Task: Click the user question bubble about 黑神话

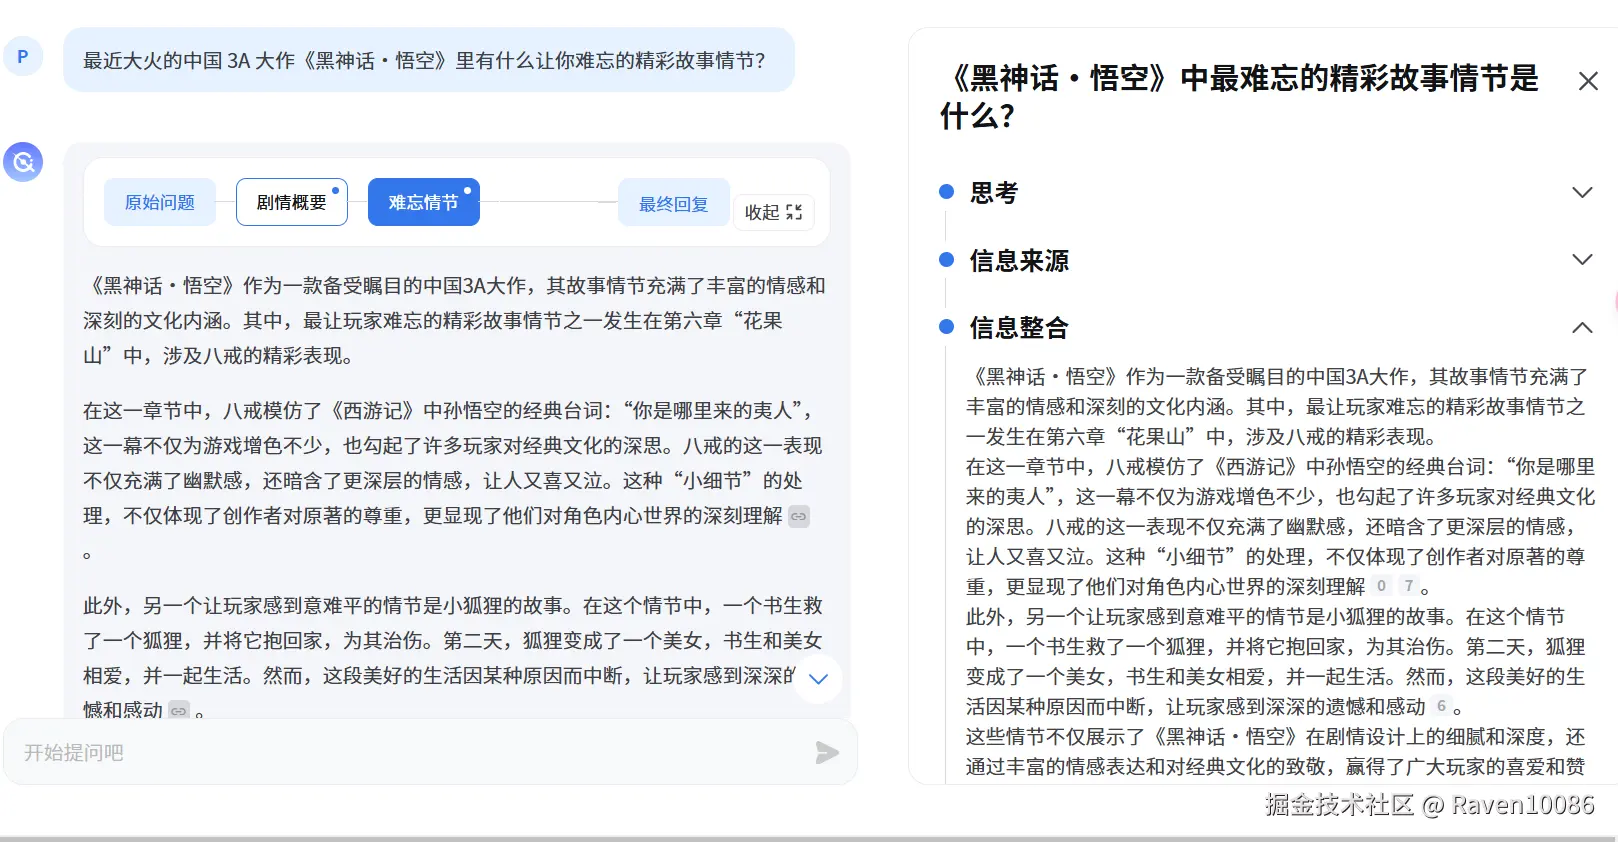Action: click(429, 60)
